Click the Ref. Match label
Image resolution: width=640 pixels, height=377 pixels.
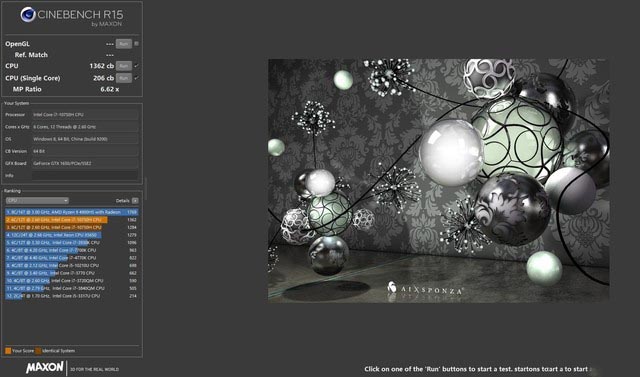tap(31, 55)
